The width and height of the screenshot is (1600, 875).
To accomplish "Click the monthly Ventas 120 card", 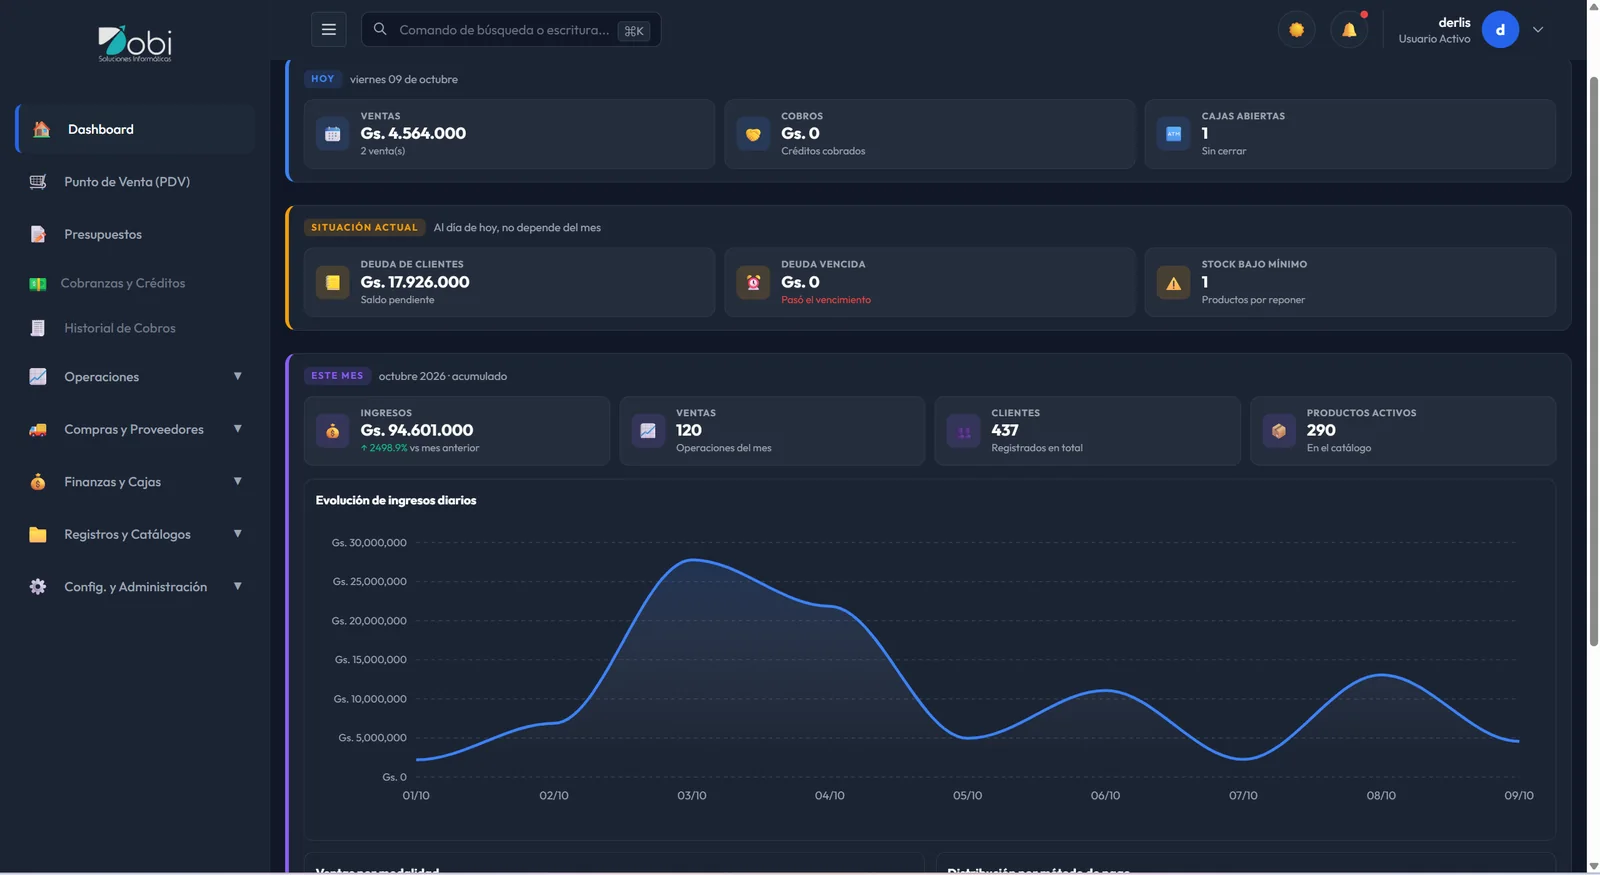I will coord(772,431).
